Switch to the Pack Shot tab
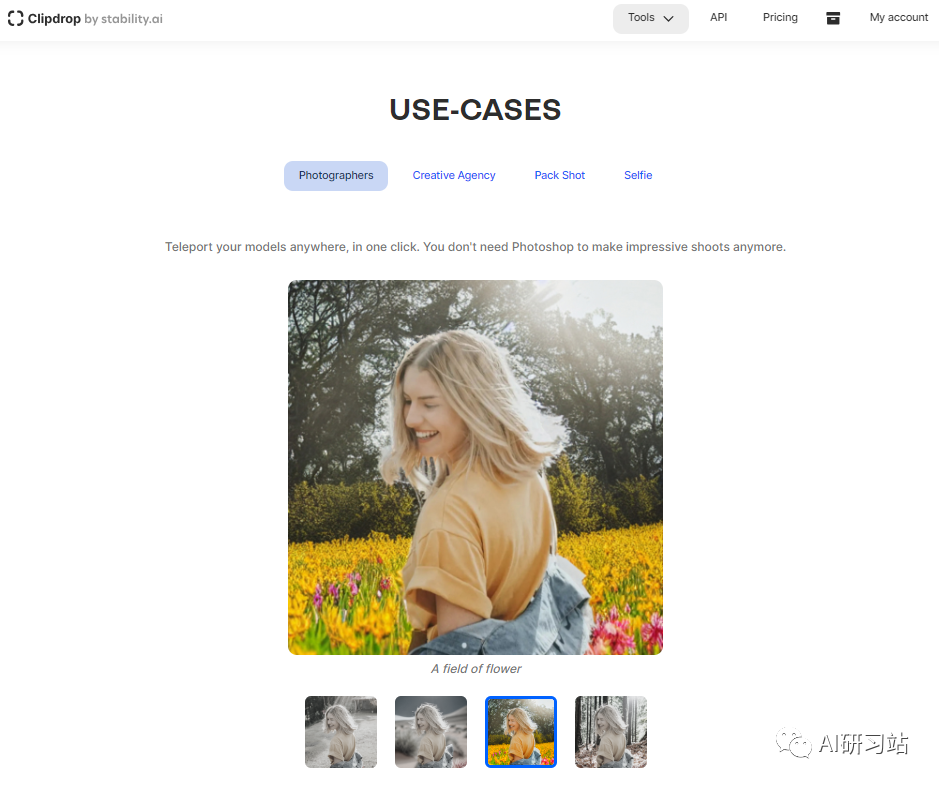 click(x=559, y=175)
